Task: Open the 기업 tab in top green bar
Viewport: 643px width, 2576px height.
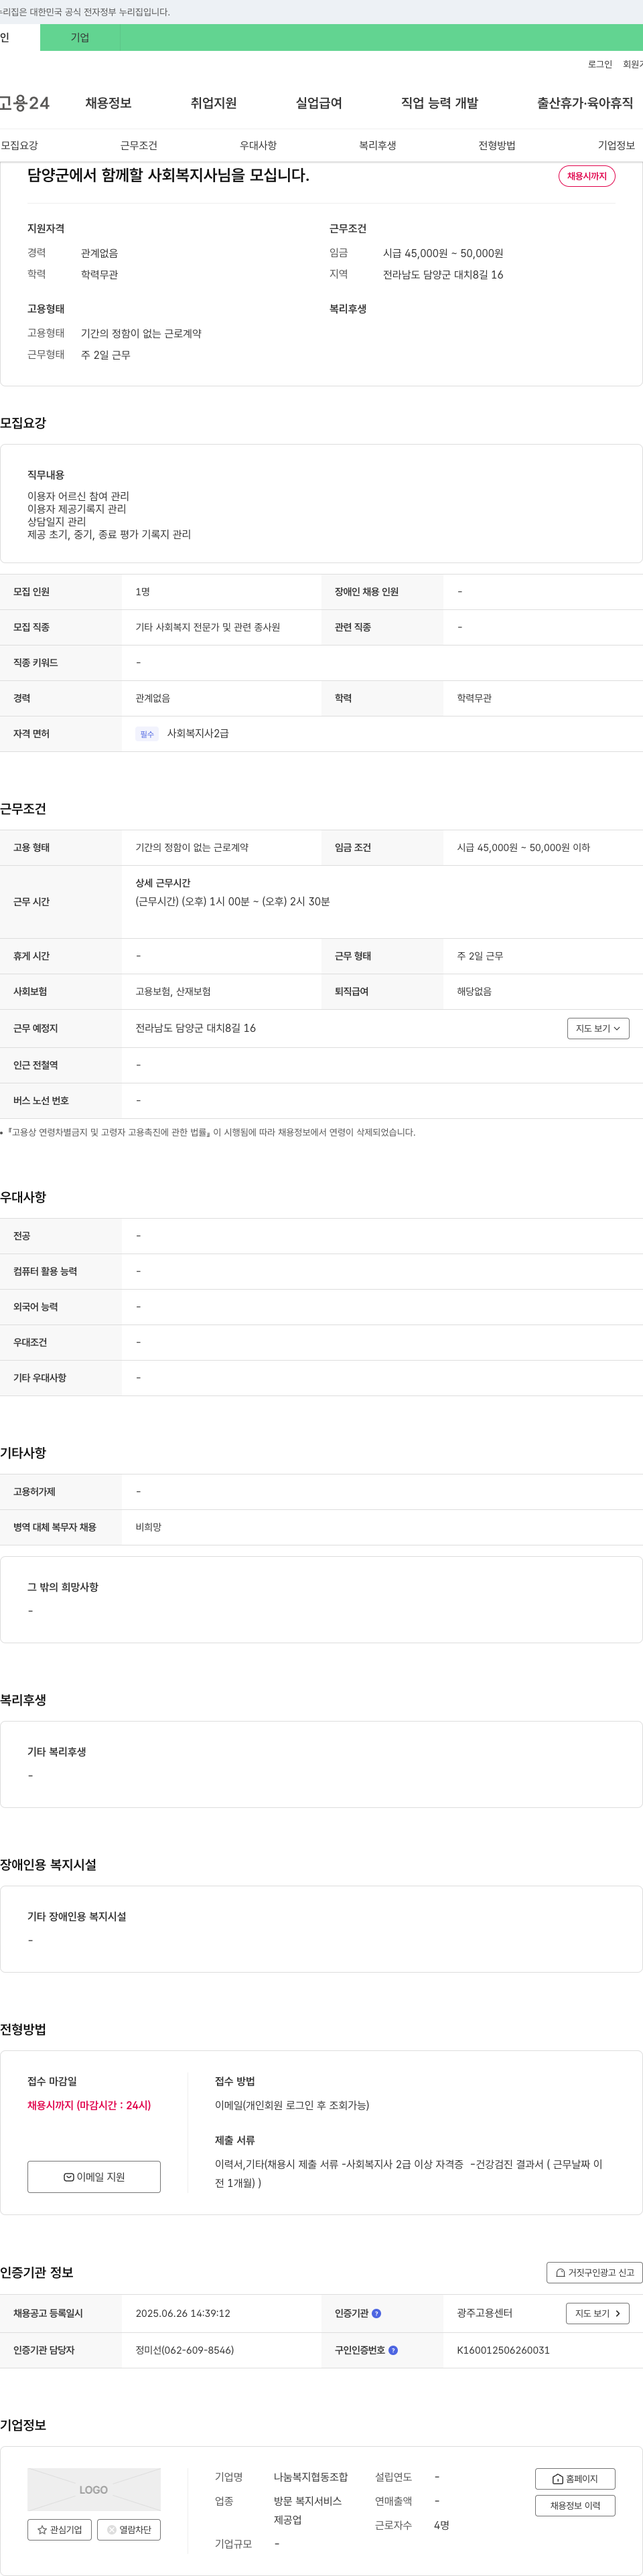Action: pos(80,38)
